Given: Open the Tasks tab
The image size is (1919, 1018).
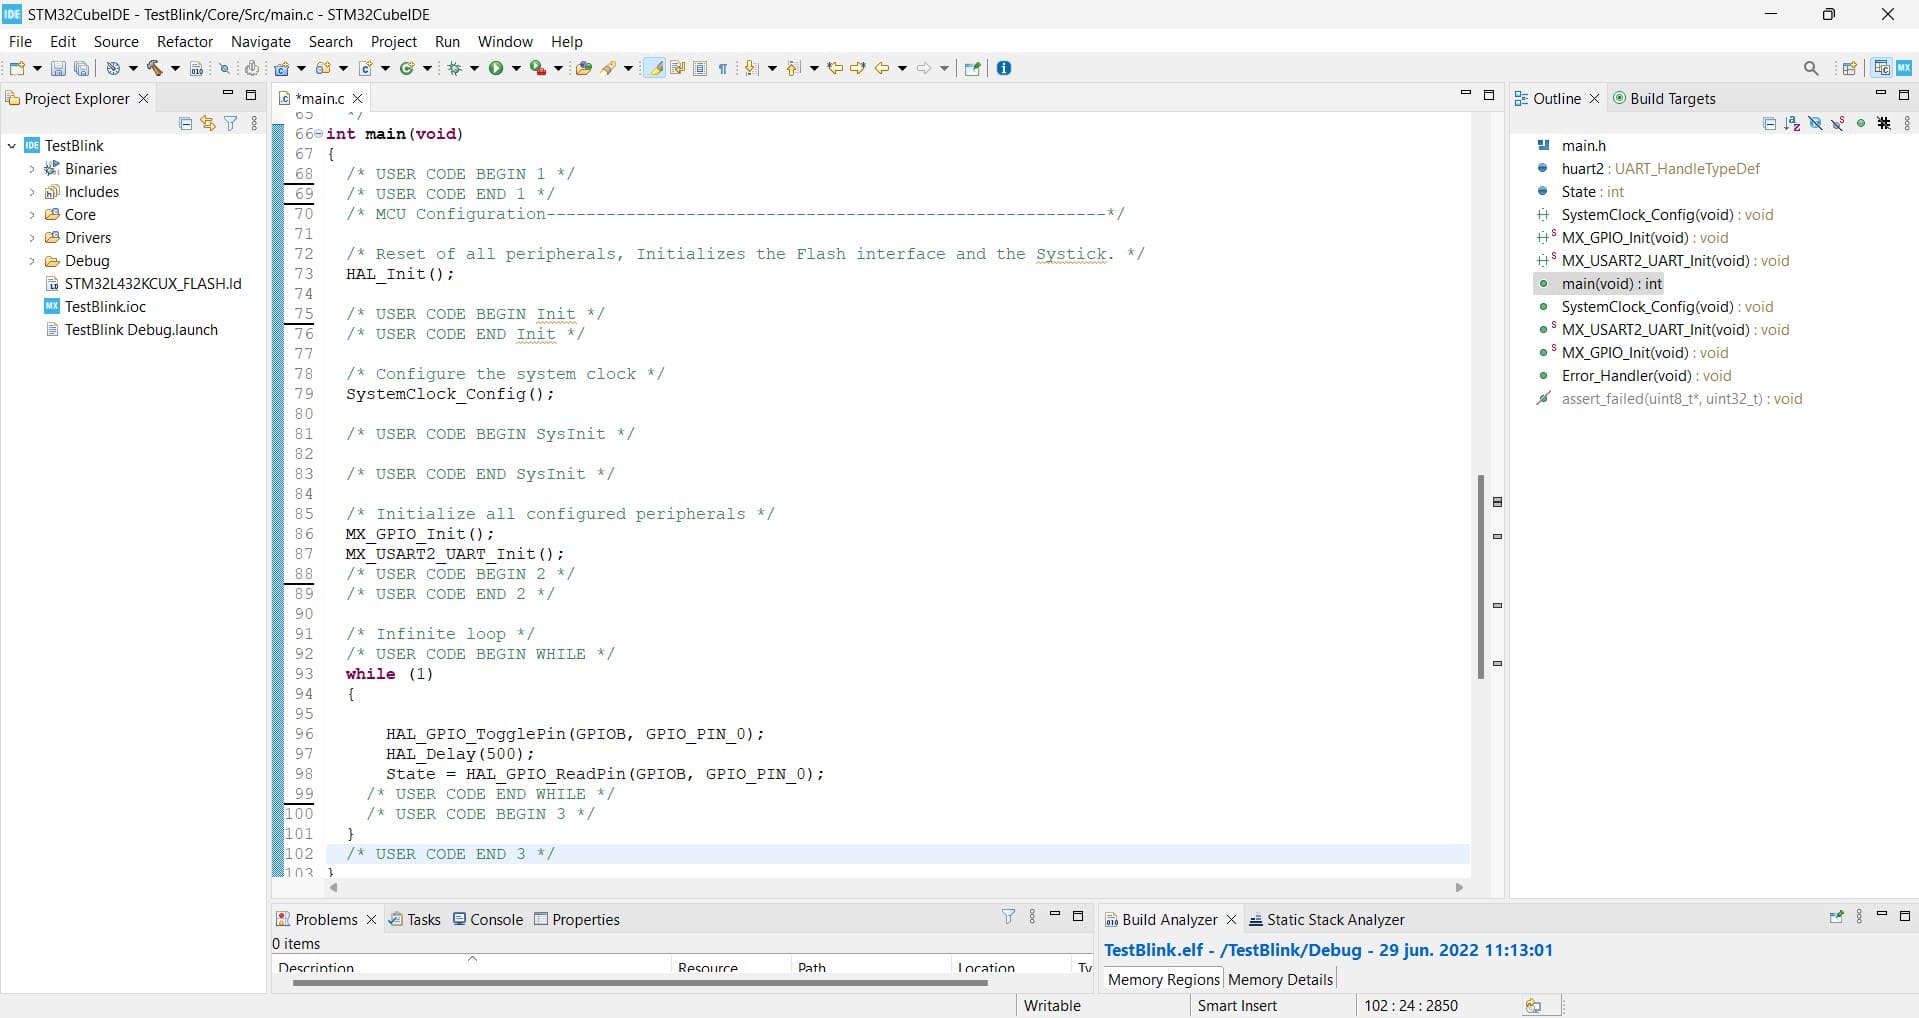Looking at the screenshot, I should (x=414, y=919).
